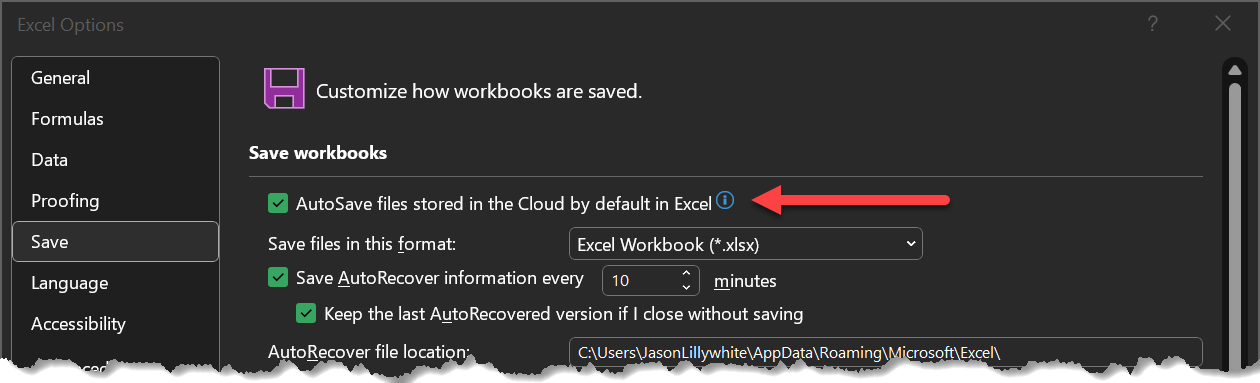Open the Save files in this format dropdown
The image size is (1260, 383).
point(745,244)
